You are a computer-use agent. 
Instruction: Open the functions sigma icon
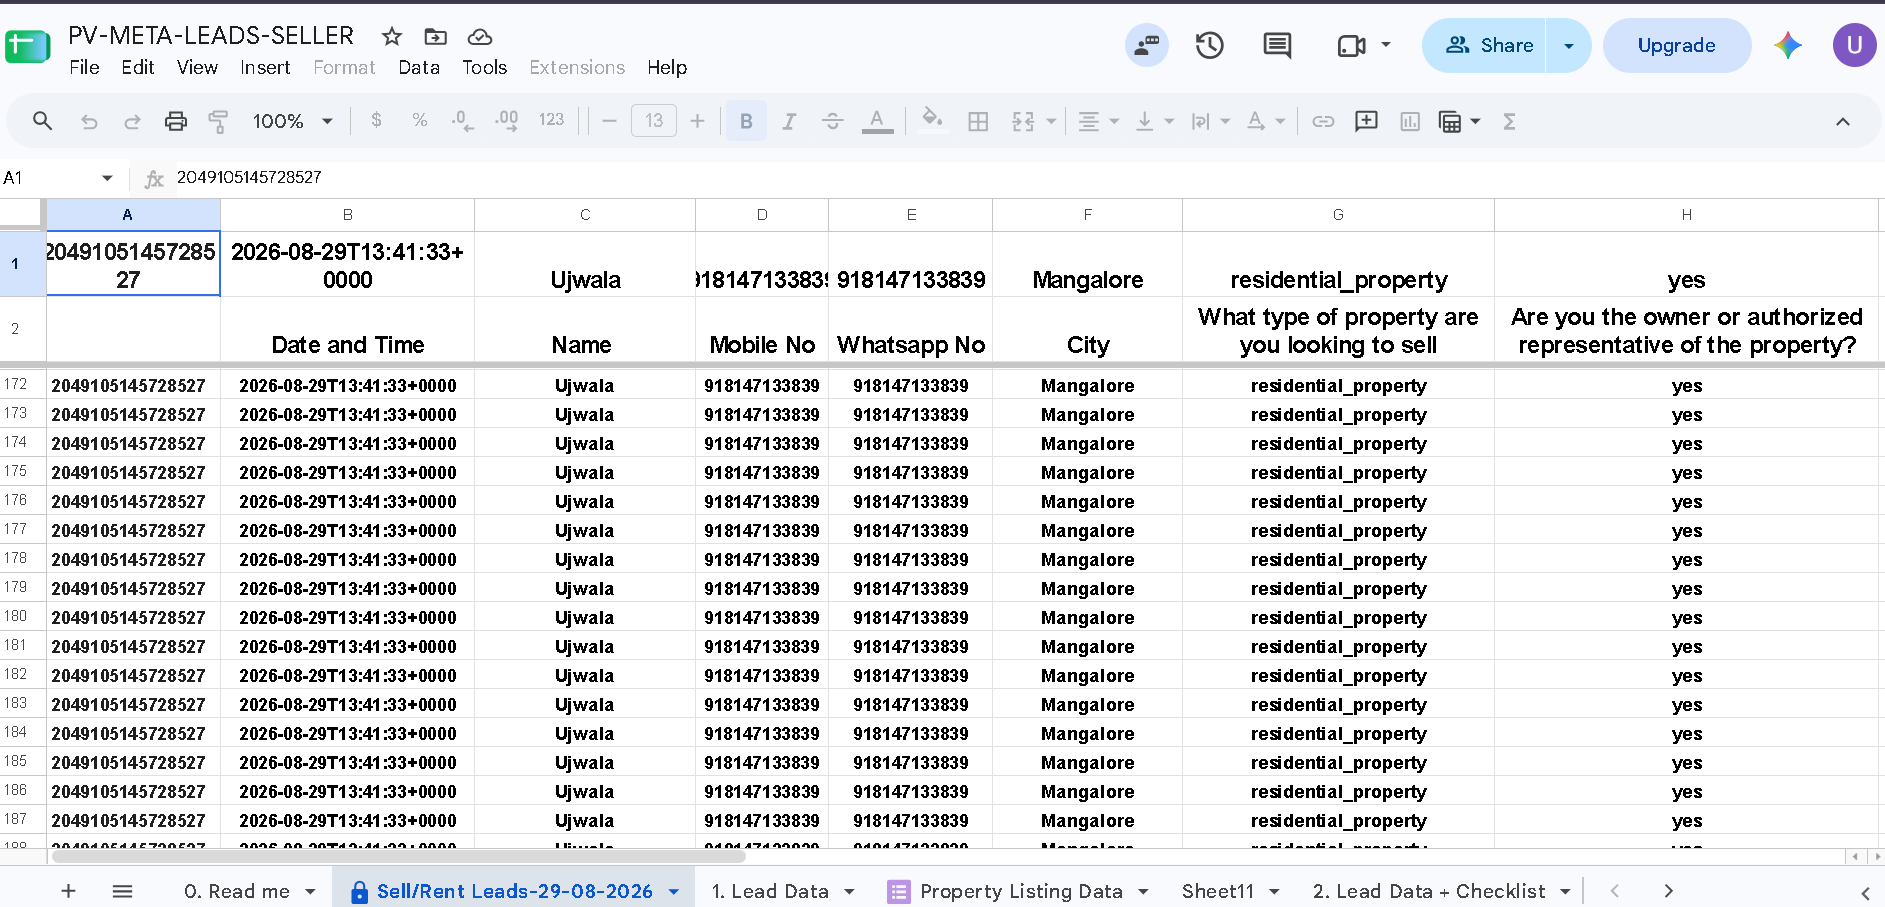[x=1509, y=121]
